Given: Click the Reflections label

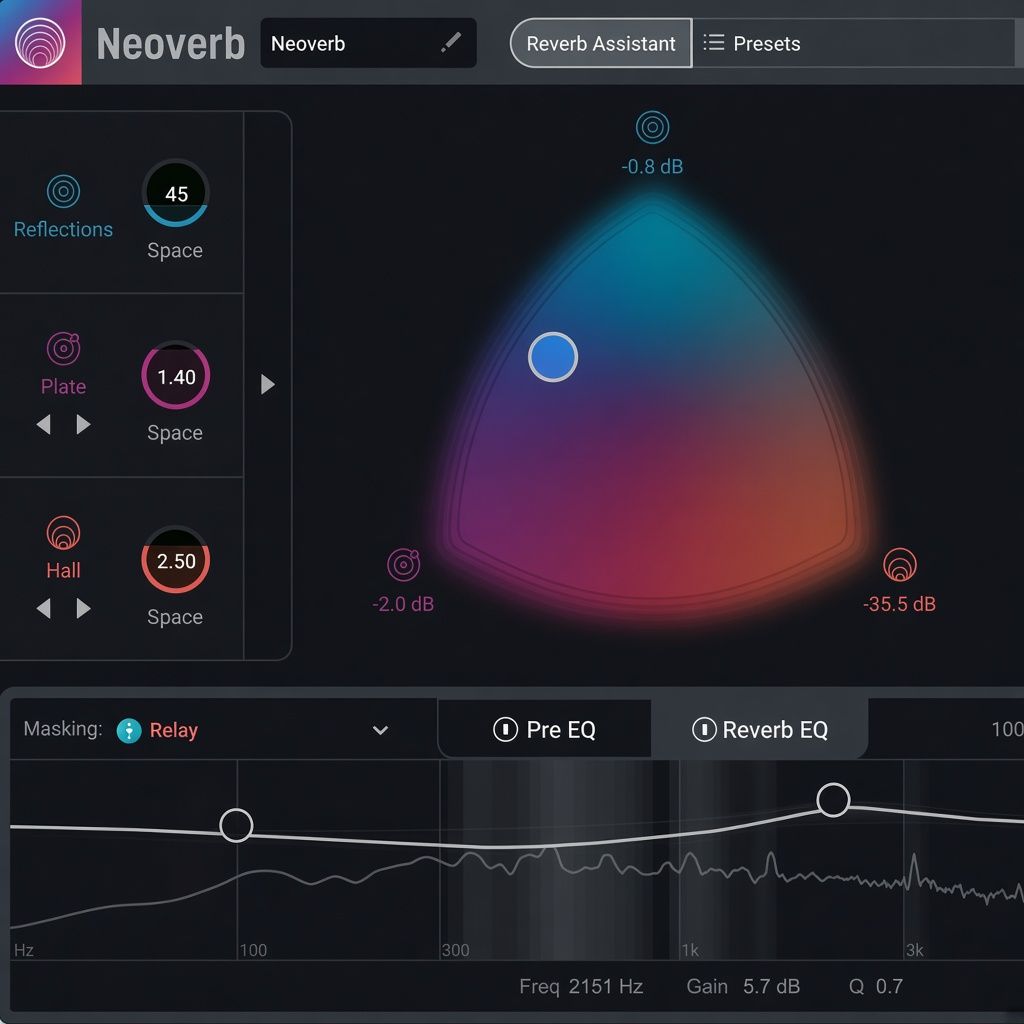Looking at the screenshot, I should [63, 229].
